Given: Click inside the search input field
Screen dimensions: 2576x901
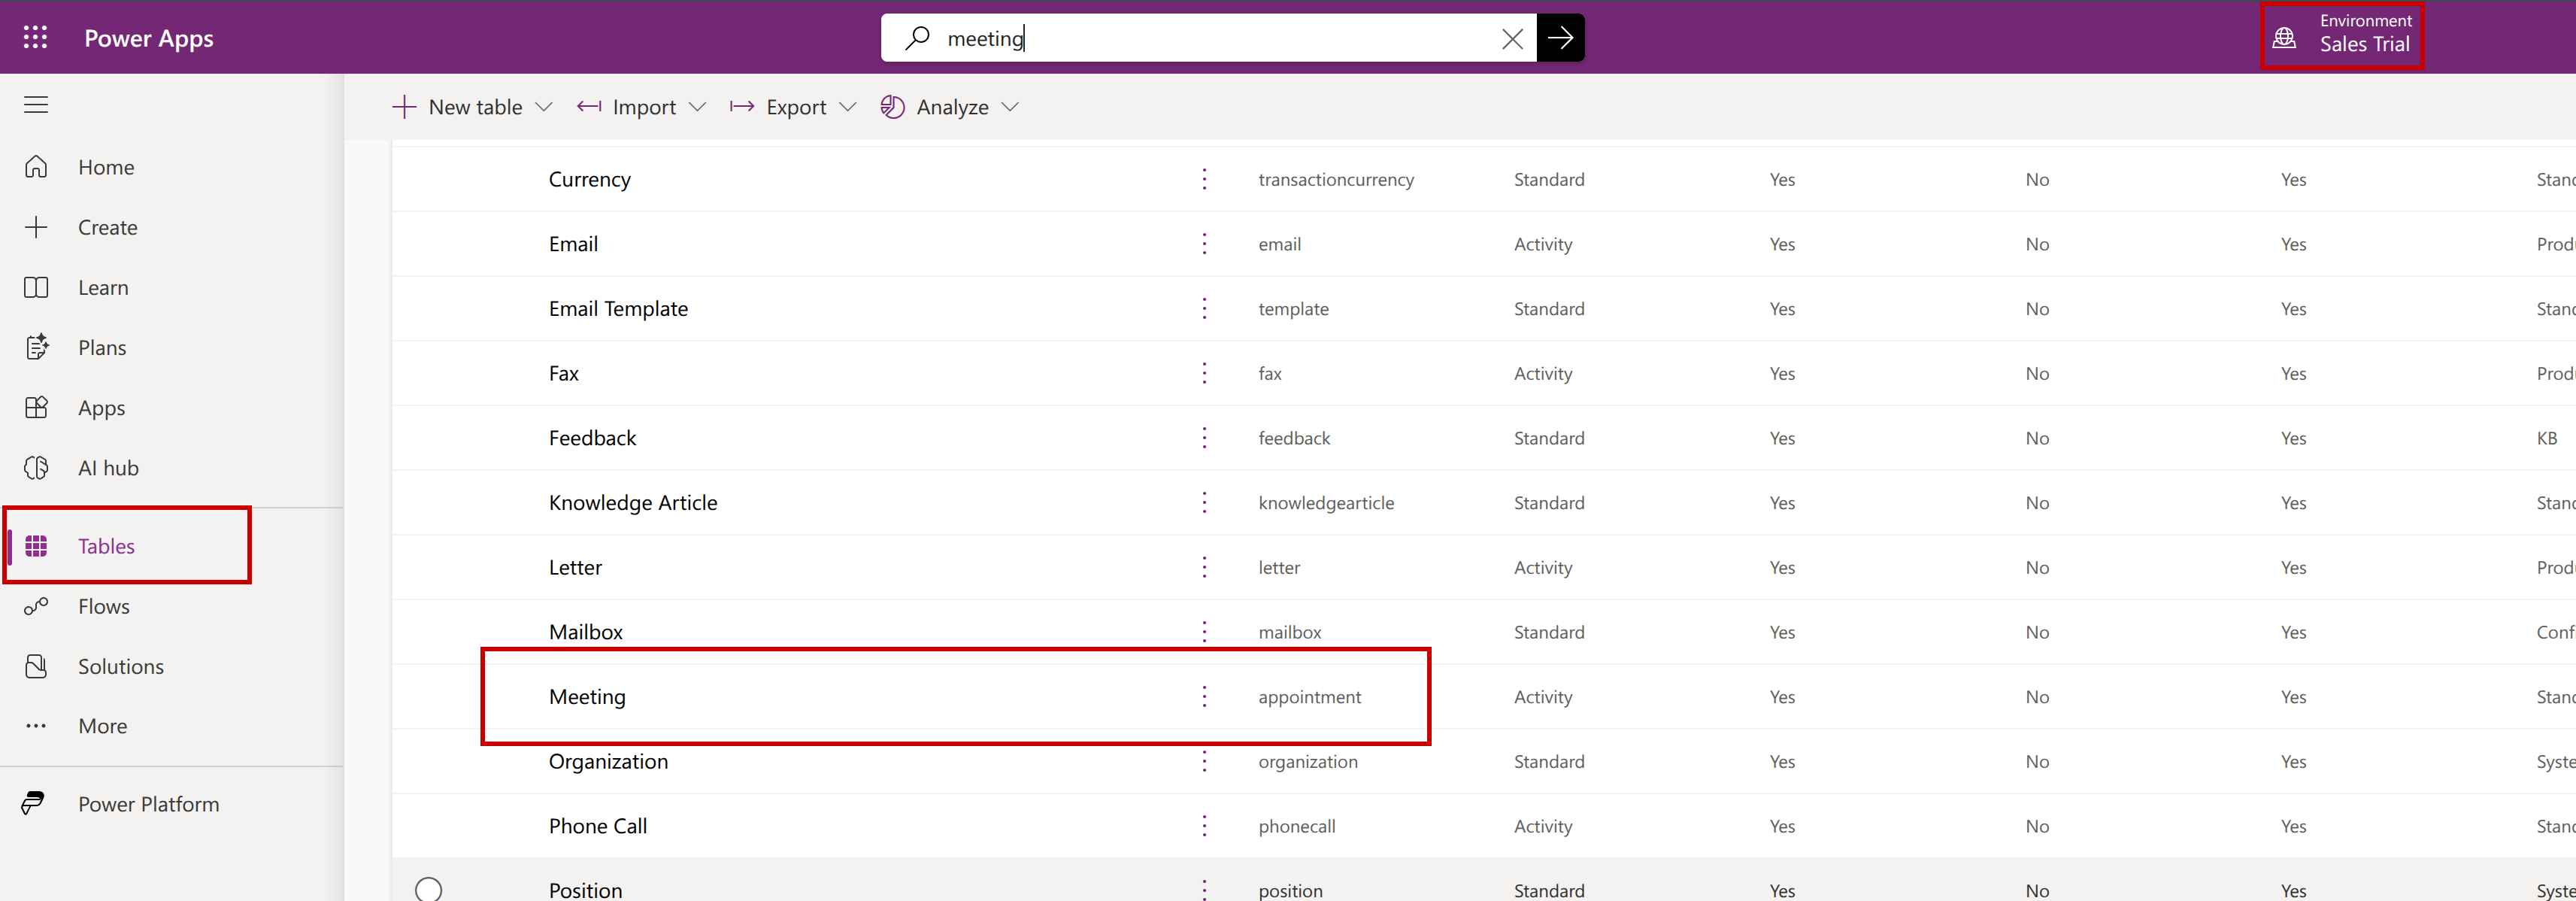Looking at the screenshot, I should (1210, 38).
